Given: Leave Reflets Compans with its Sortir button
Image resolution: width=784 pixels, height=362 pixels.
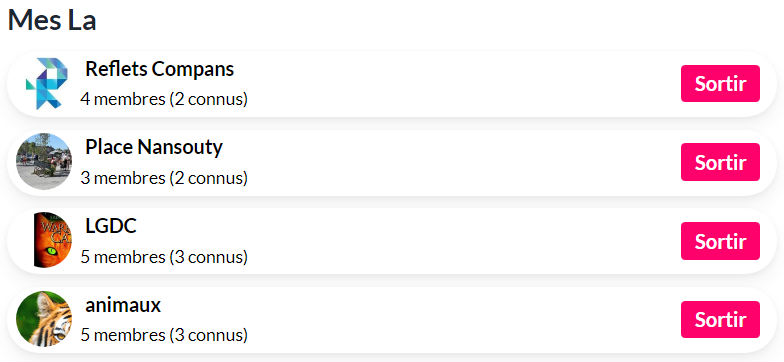Looking at the screenshot, I should click(720, 84).
